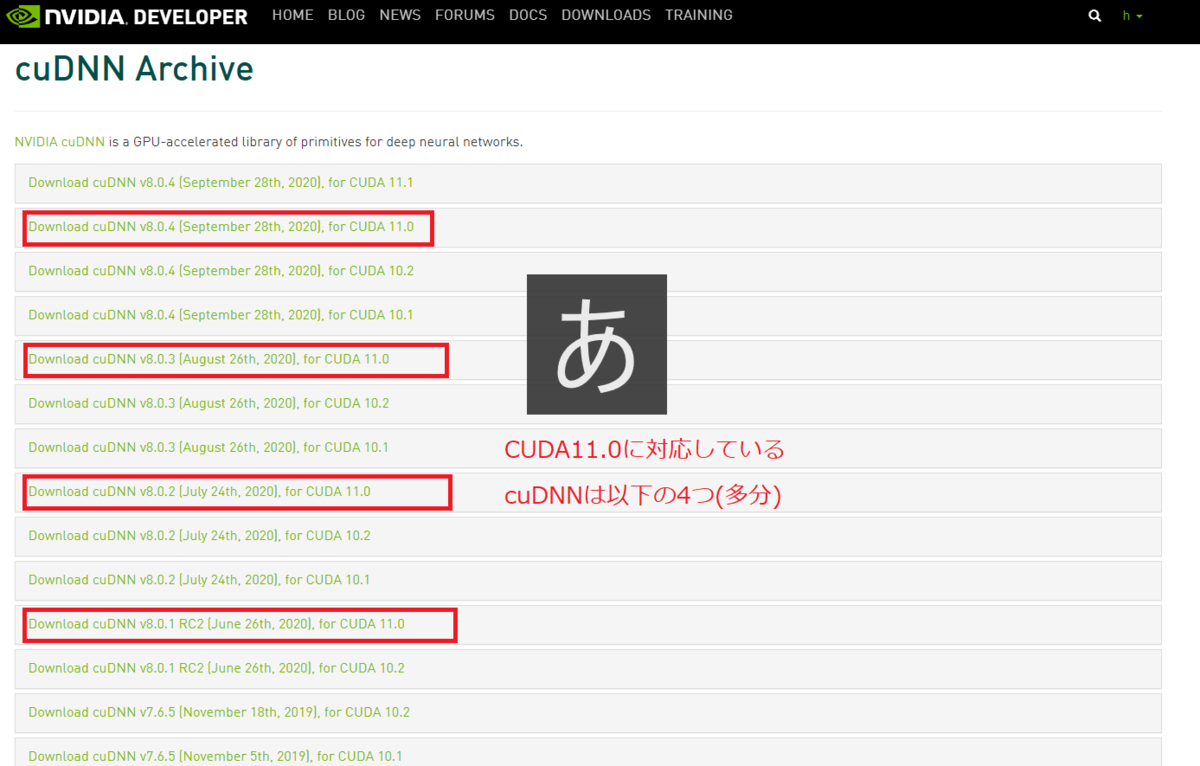
Task: Select DOWNLOADS in the navigation bar
Action: pyautogui.click(x=606, y=15)
